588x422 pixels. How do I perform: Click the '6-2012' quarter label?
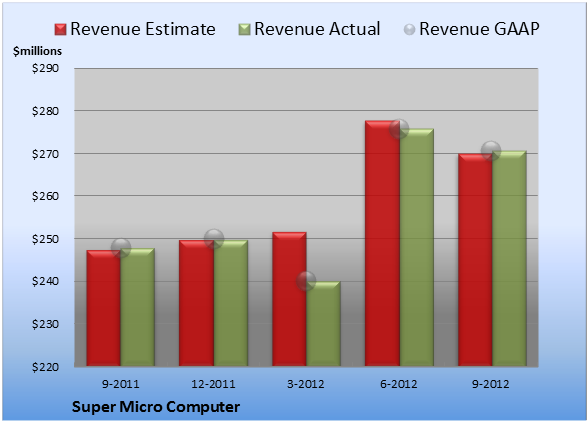pyautogui.click(x=399, y=384)
